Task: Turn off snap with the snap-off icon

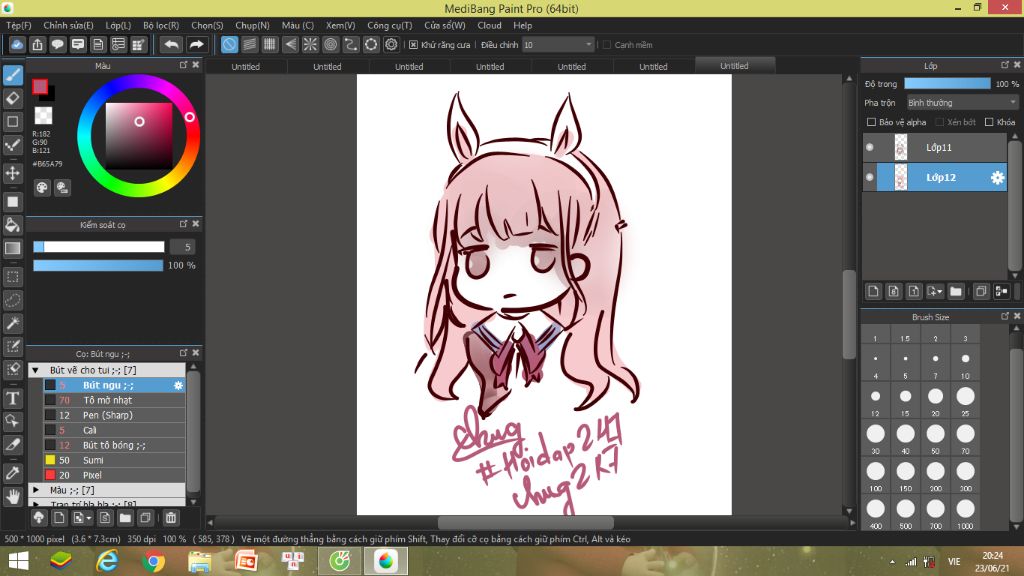Action: click(x=229, y=44)
